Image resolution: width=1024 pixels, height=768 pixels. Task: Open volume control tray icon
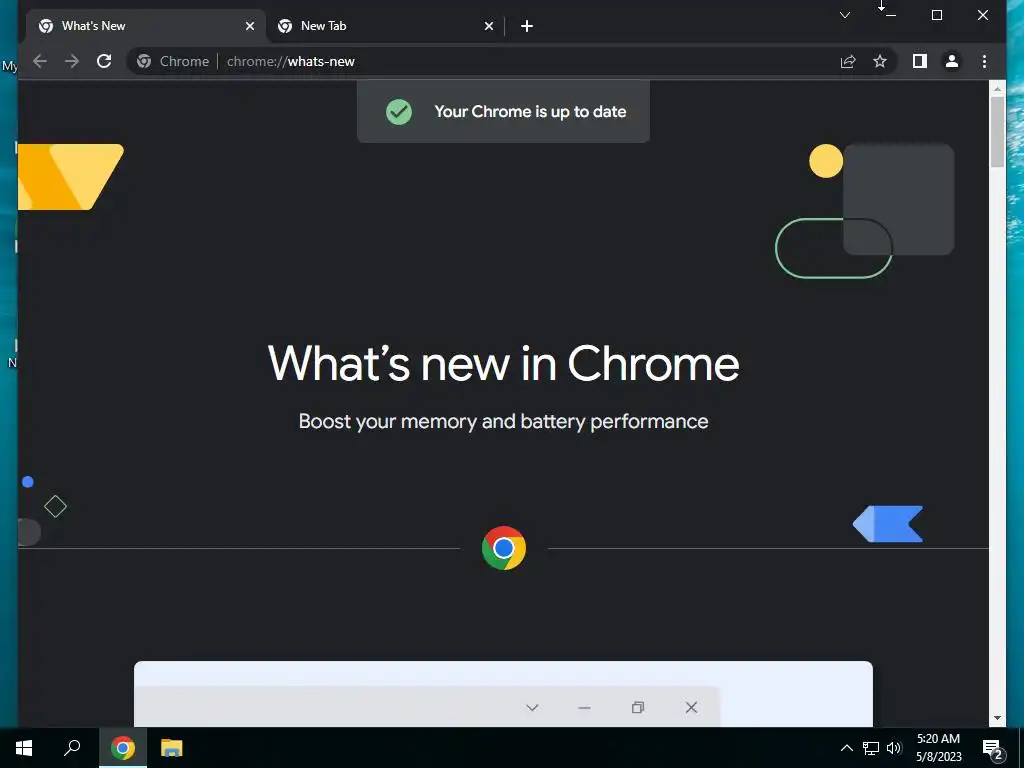(894, 748)
